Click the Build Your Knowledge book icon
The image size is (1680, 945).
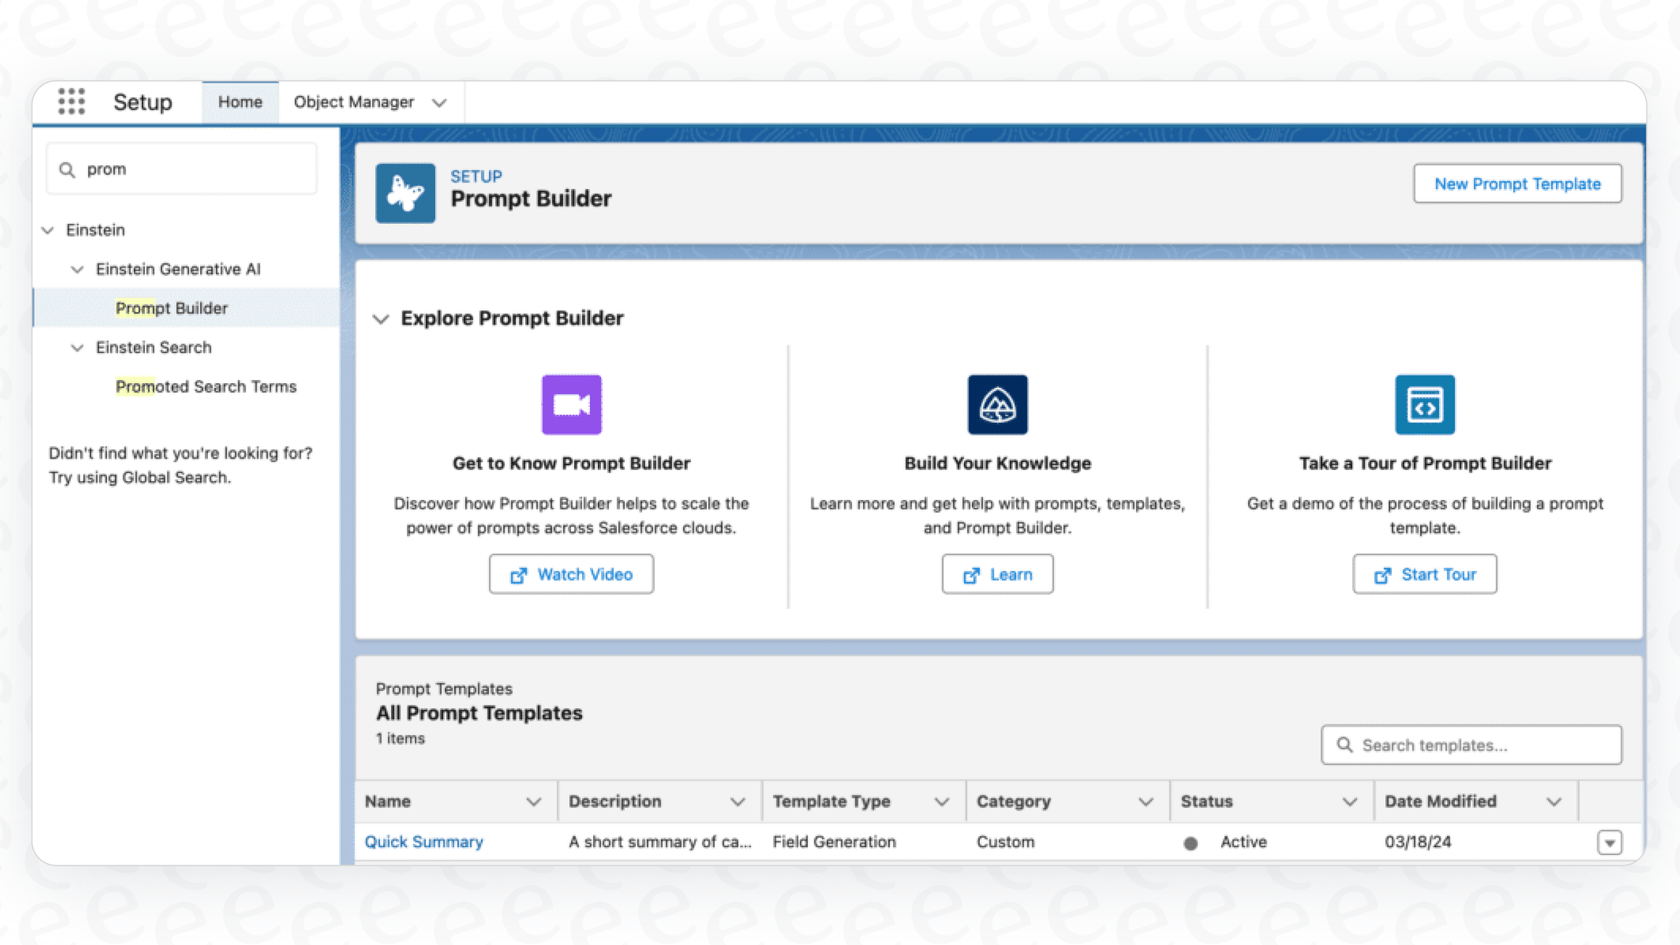pos(997,405)
